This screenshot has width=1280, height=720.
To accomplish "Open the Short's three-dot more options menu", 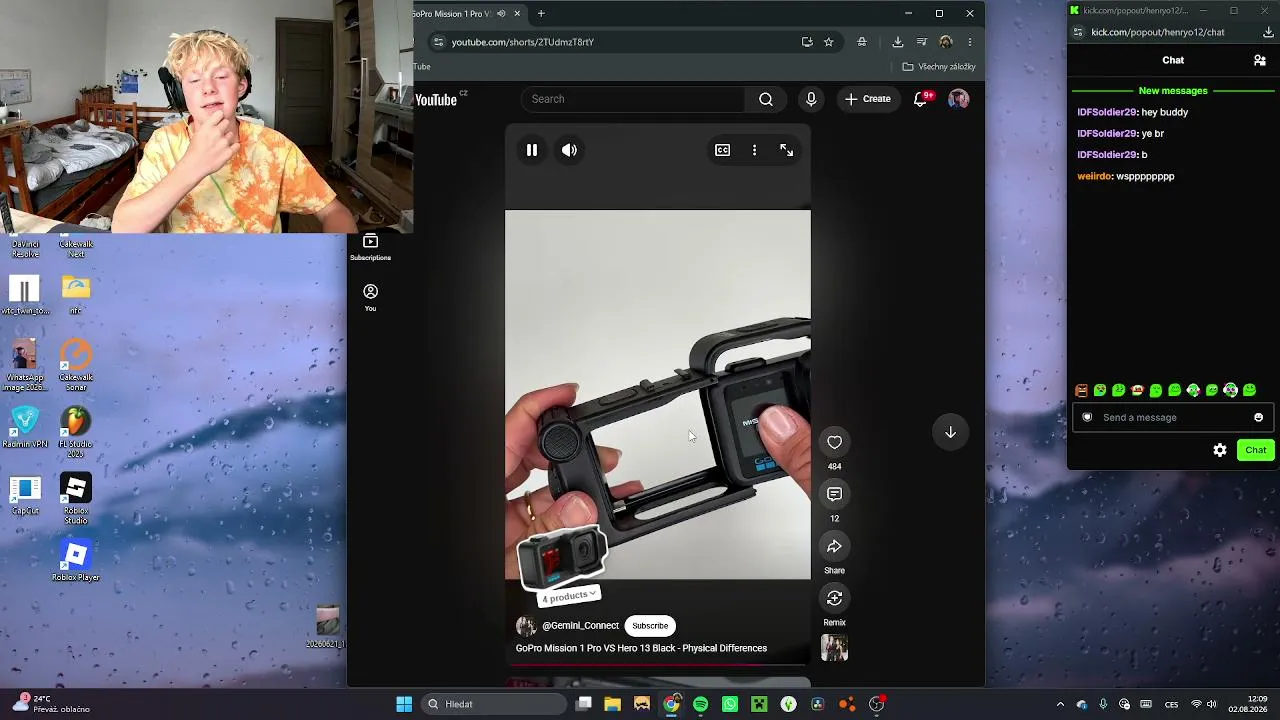I will [x=754, y=150].
